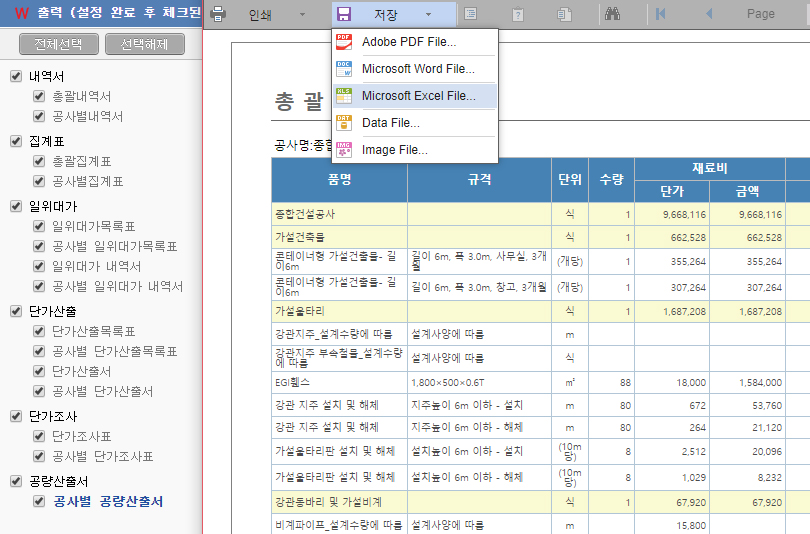Select 공사별 단가산출서 tree item
This screenshot has height=534, width=810.
pyautogui.click(x=102, y=391)
